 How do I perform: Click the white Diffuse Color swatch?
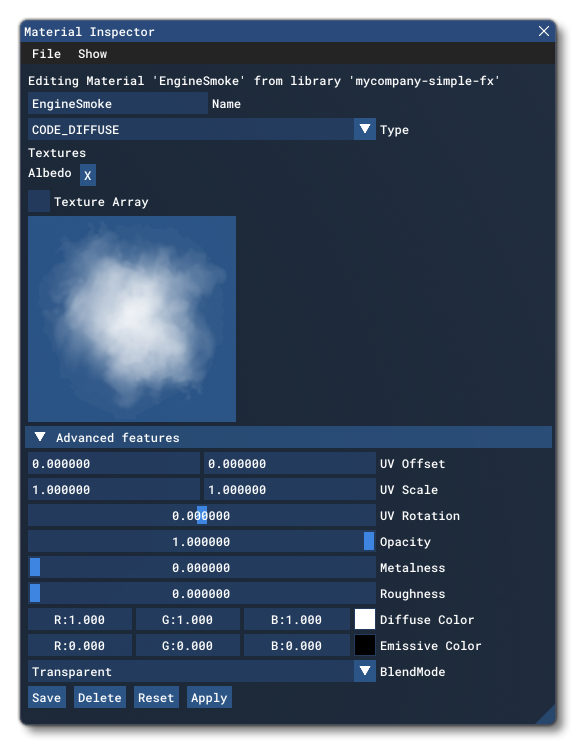tap(365, 619)
